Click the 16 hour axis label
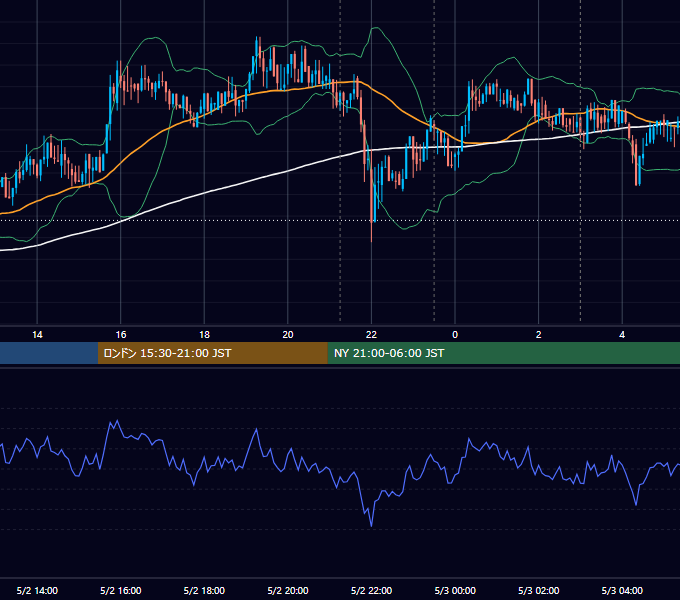The width and height of the screenshot is (680, 600). pyautogui.click(x=121, y=335)
